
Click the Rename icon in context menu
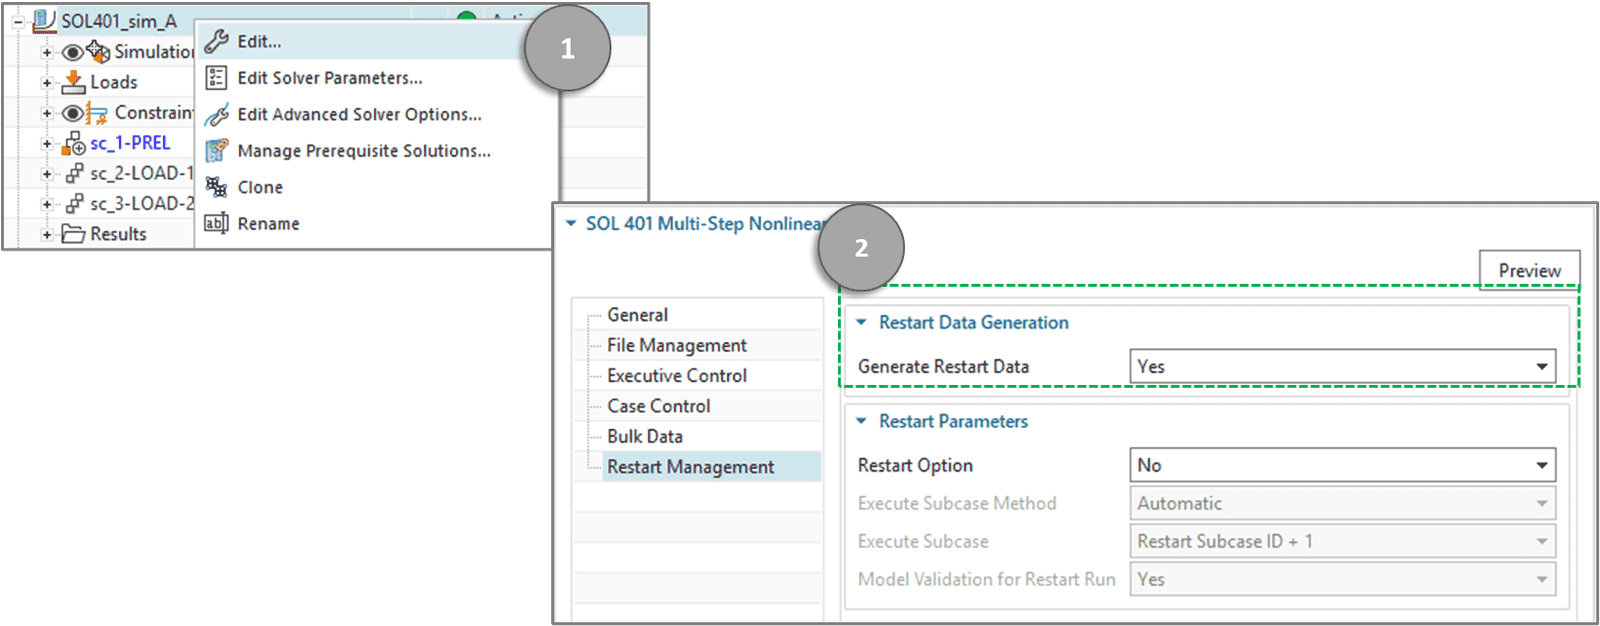[216, 223]
